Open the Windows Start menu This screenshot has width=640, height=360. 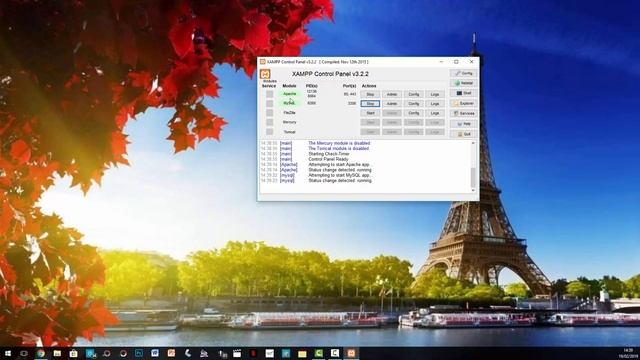click(7, 353)
